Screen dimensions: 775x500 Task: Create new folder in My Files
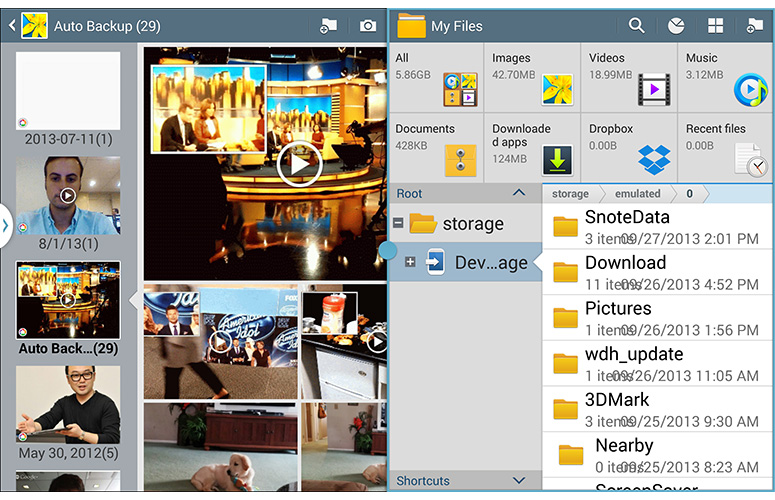pos(754,26)
